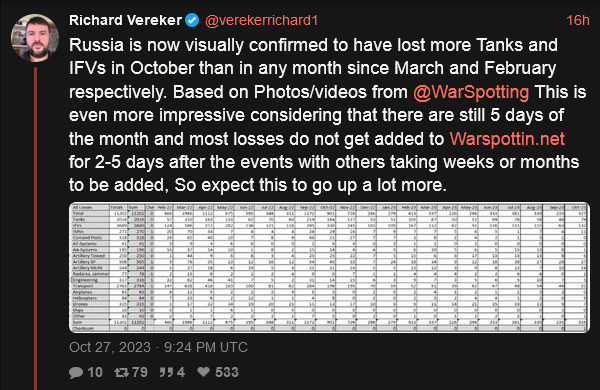Open the @WarSpotting mention
This screenshot has width=600, height=390.
471,92
